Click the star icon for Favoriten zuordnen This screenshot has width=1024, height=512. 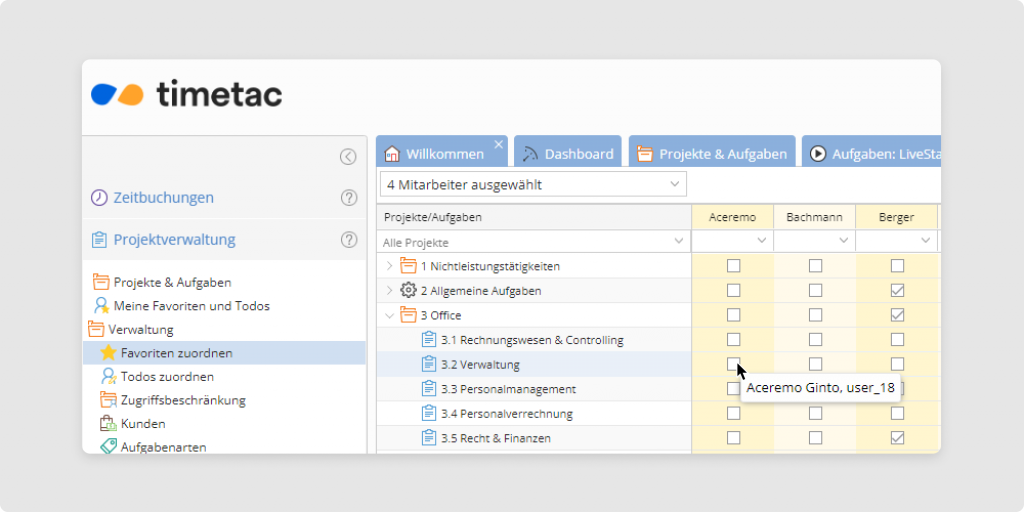pos(108,353)
